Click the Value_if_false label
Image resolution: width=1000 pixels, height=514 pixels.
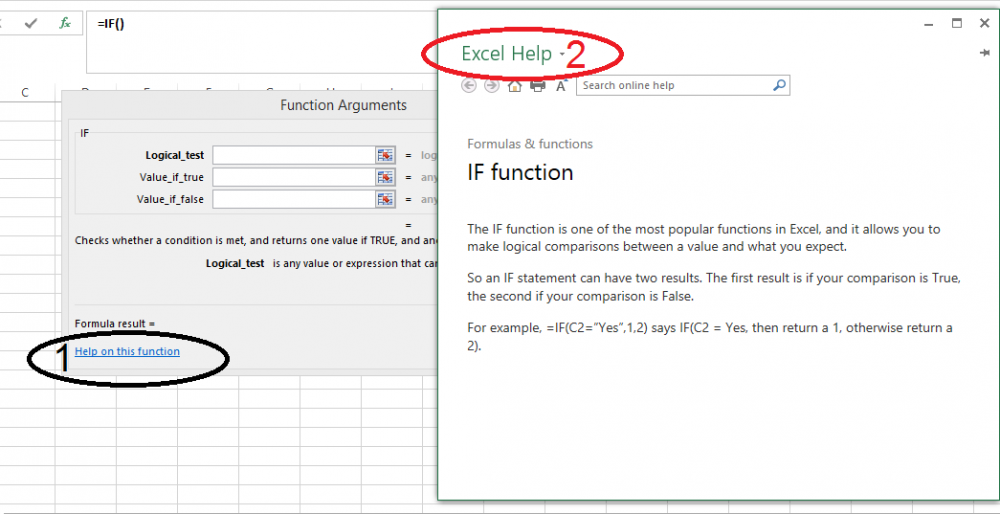click(x=170, y=200)
